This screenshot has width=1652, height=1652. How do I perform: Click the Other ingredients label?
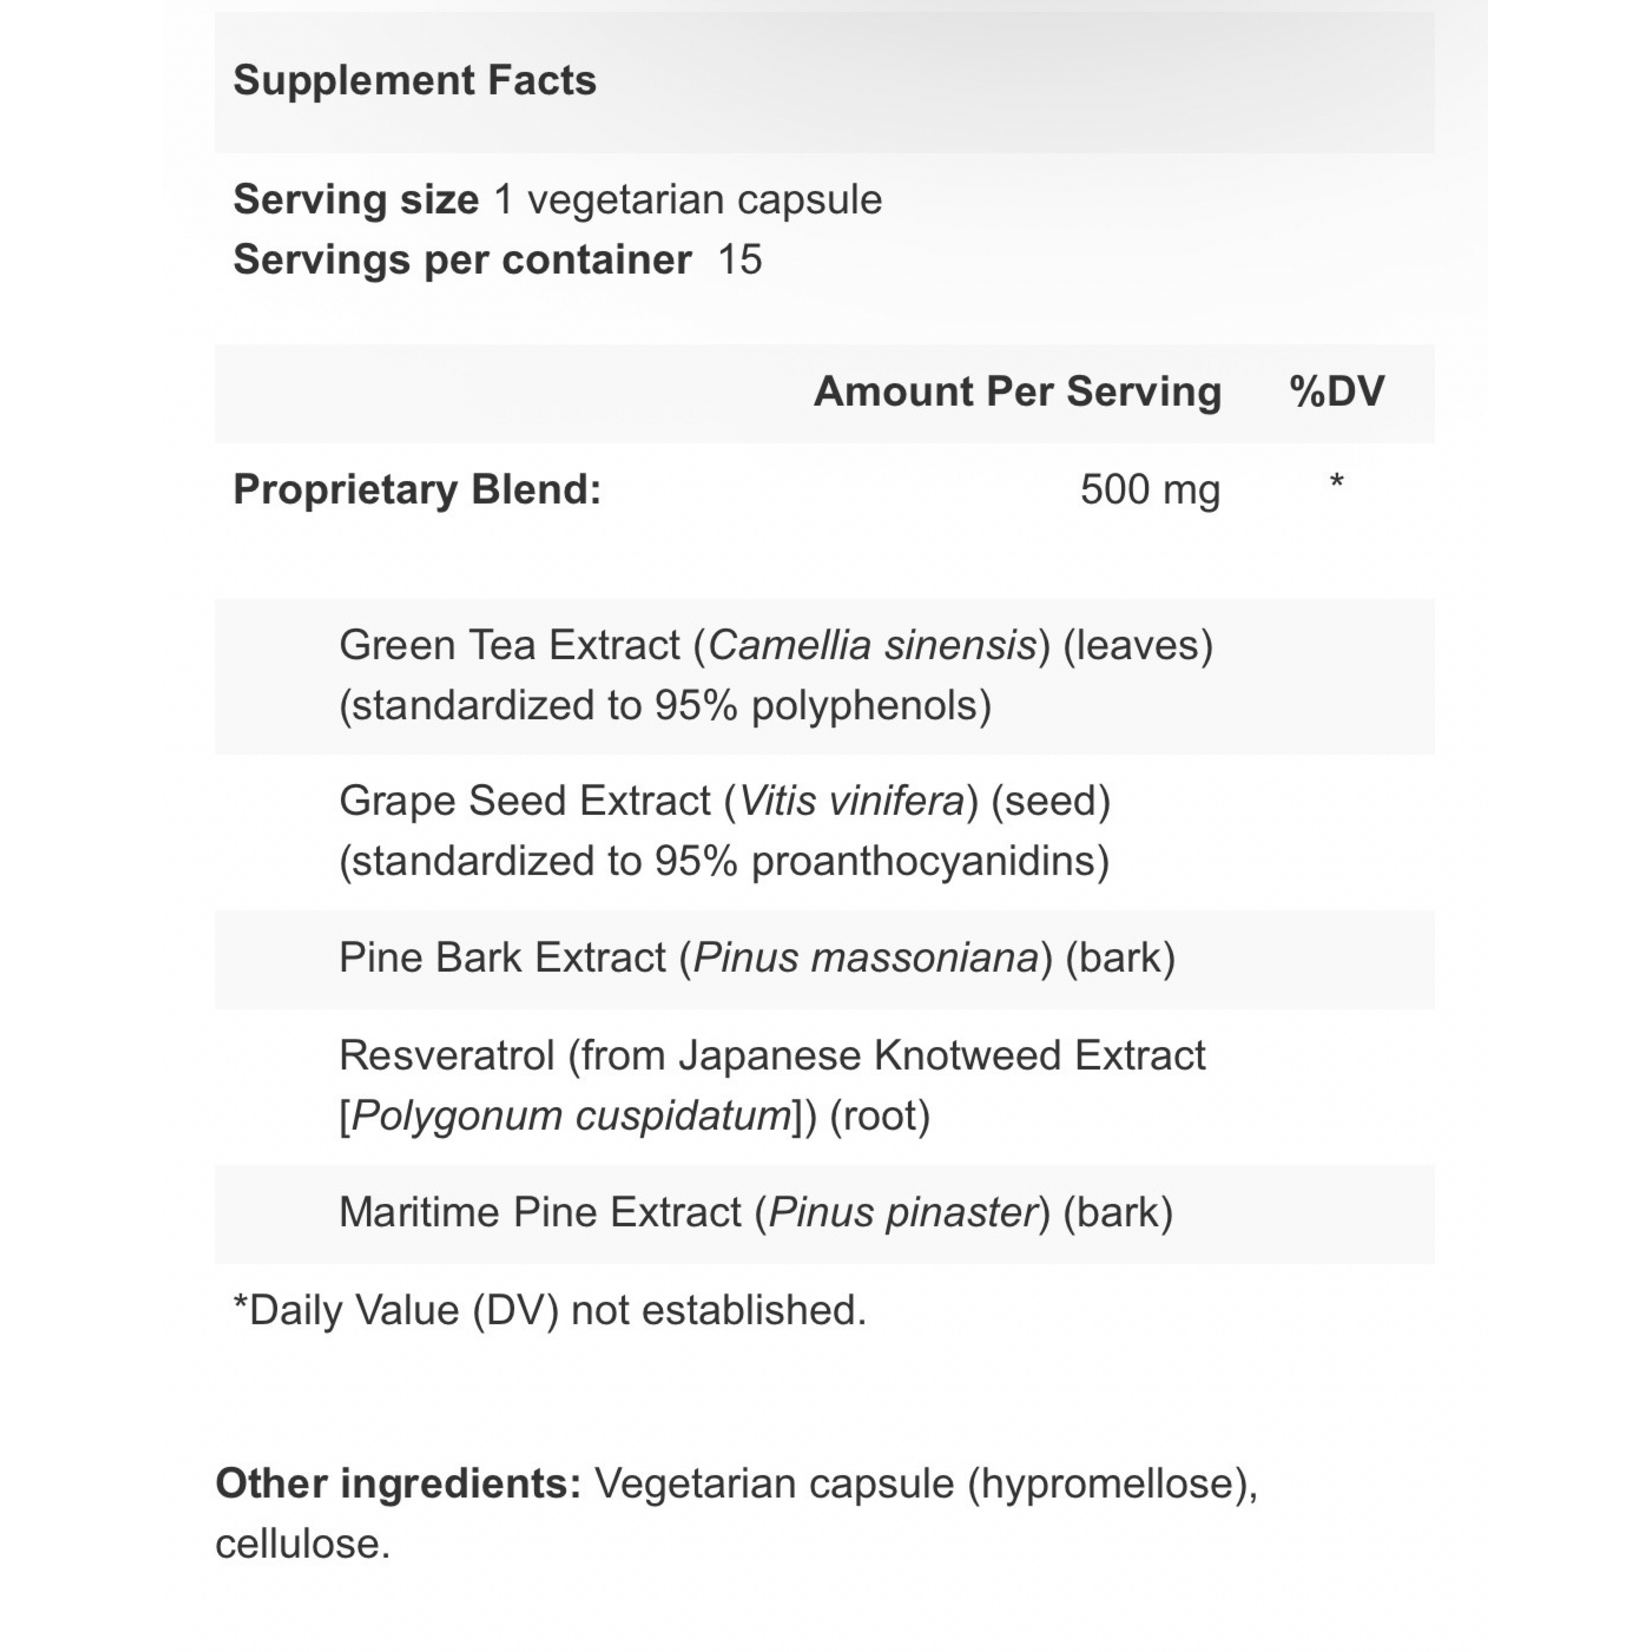398,1483
